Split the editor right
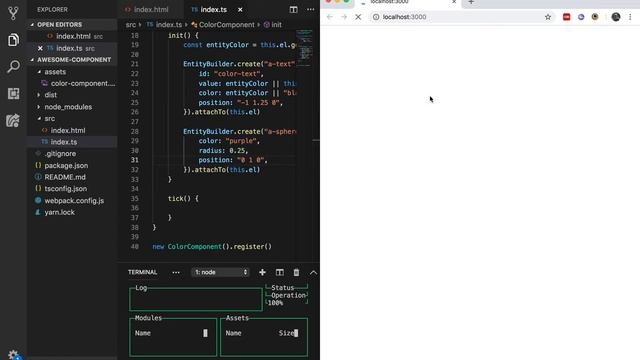 click(293, 9)
